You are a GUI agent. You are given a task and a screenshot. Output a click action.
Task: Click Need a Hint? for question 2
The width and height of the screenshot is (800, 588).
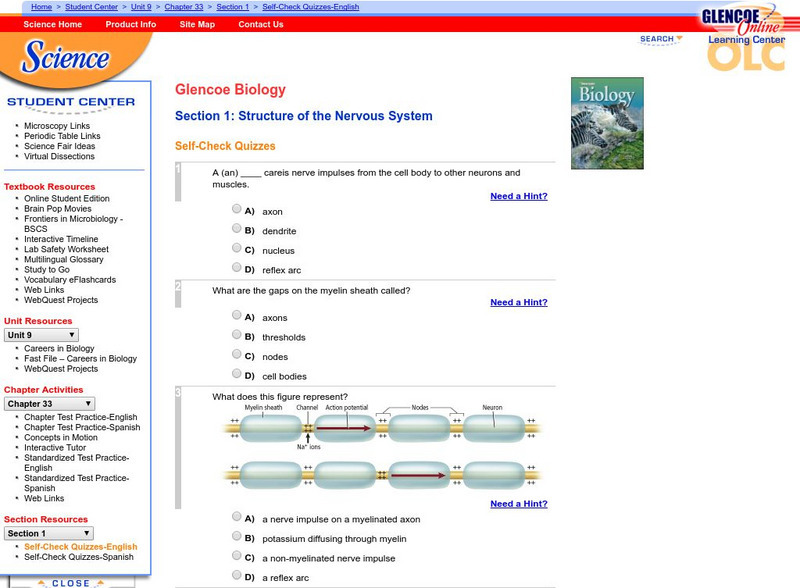pyautogui.click(x=519, y=302)
